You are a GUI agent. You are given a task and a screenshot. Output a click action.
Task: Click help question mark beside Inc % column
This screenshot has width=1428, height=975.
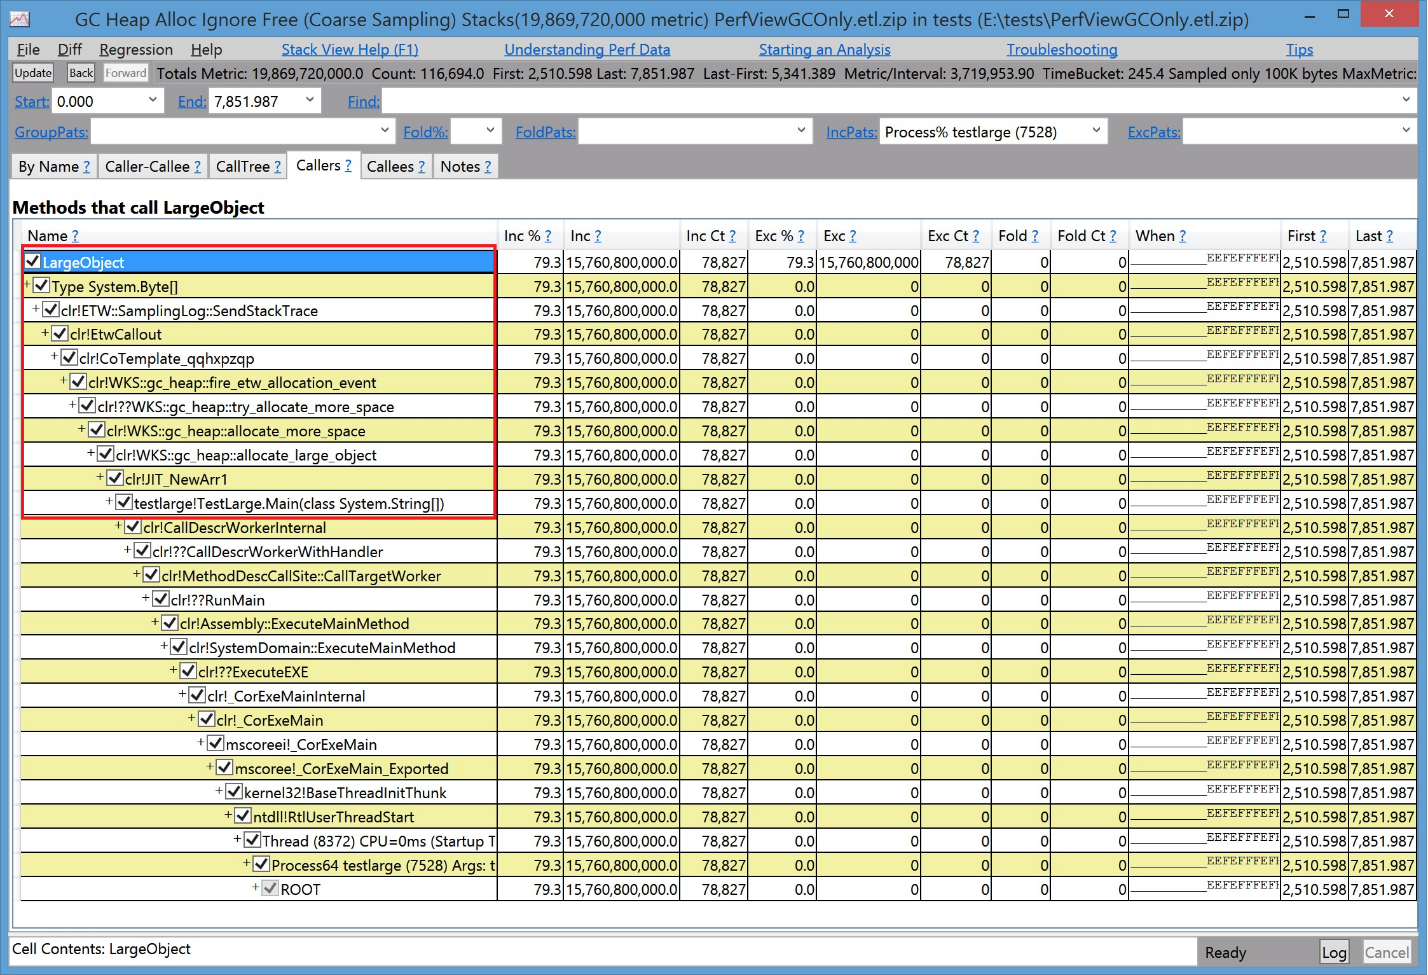pos(548,236)
